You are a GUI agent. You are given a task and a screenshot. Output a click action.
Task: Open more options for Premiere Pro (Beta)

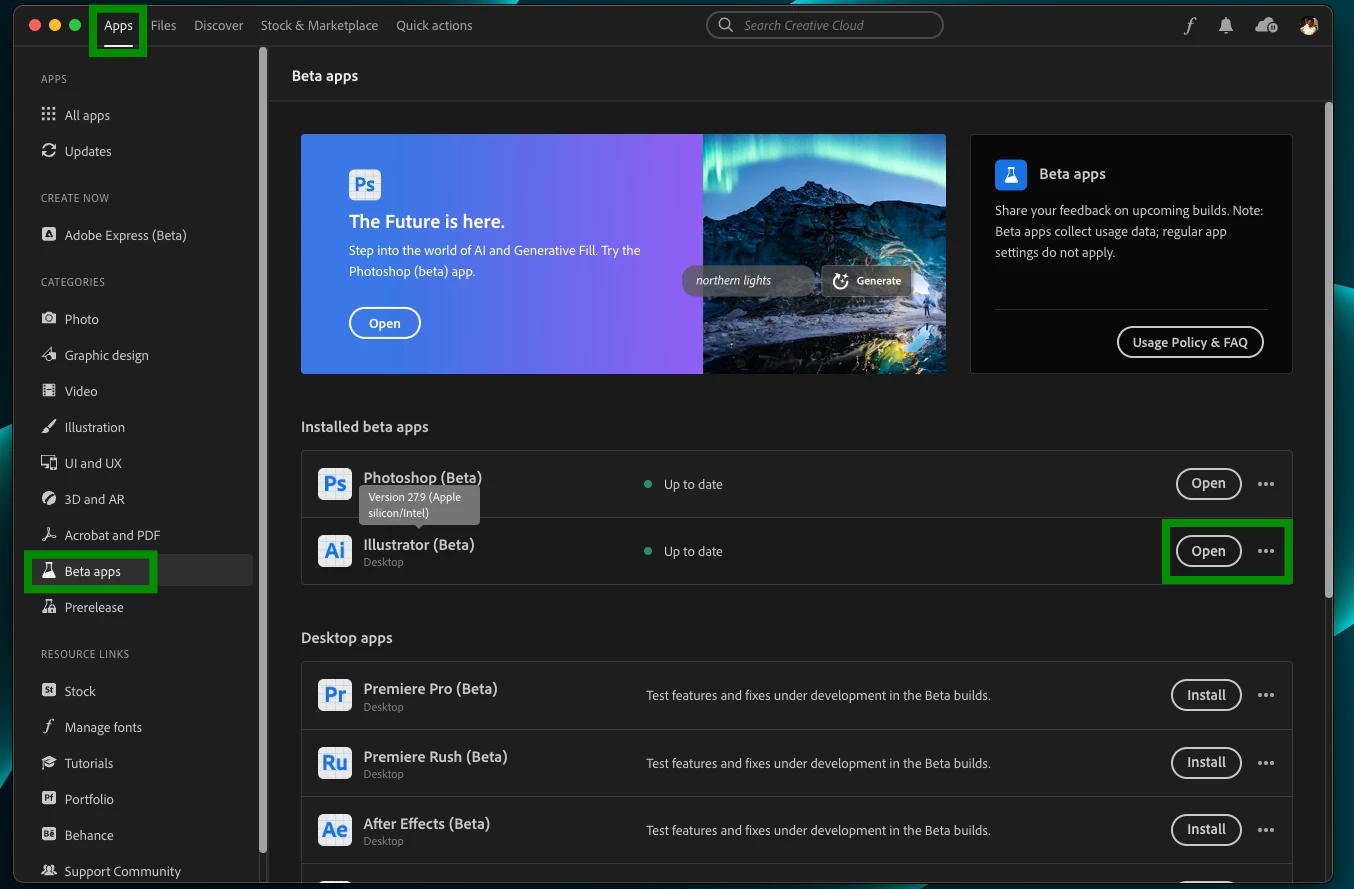coord(1266,695)
